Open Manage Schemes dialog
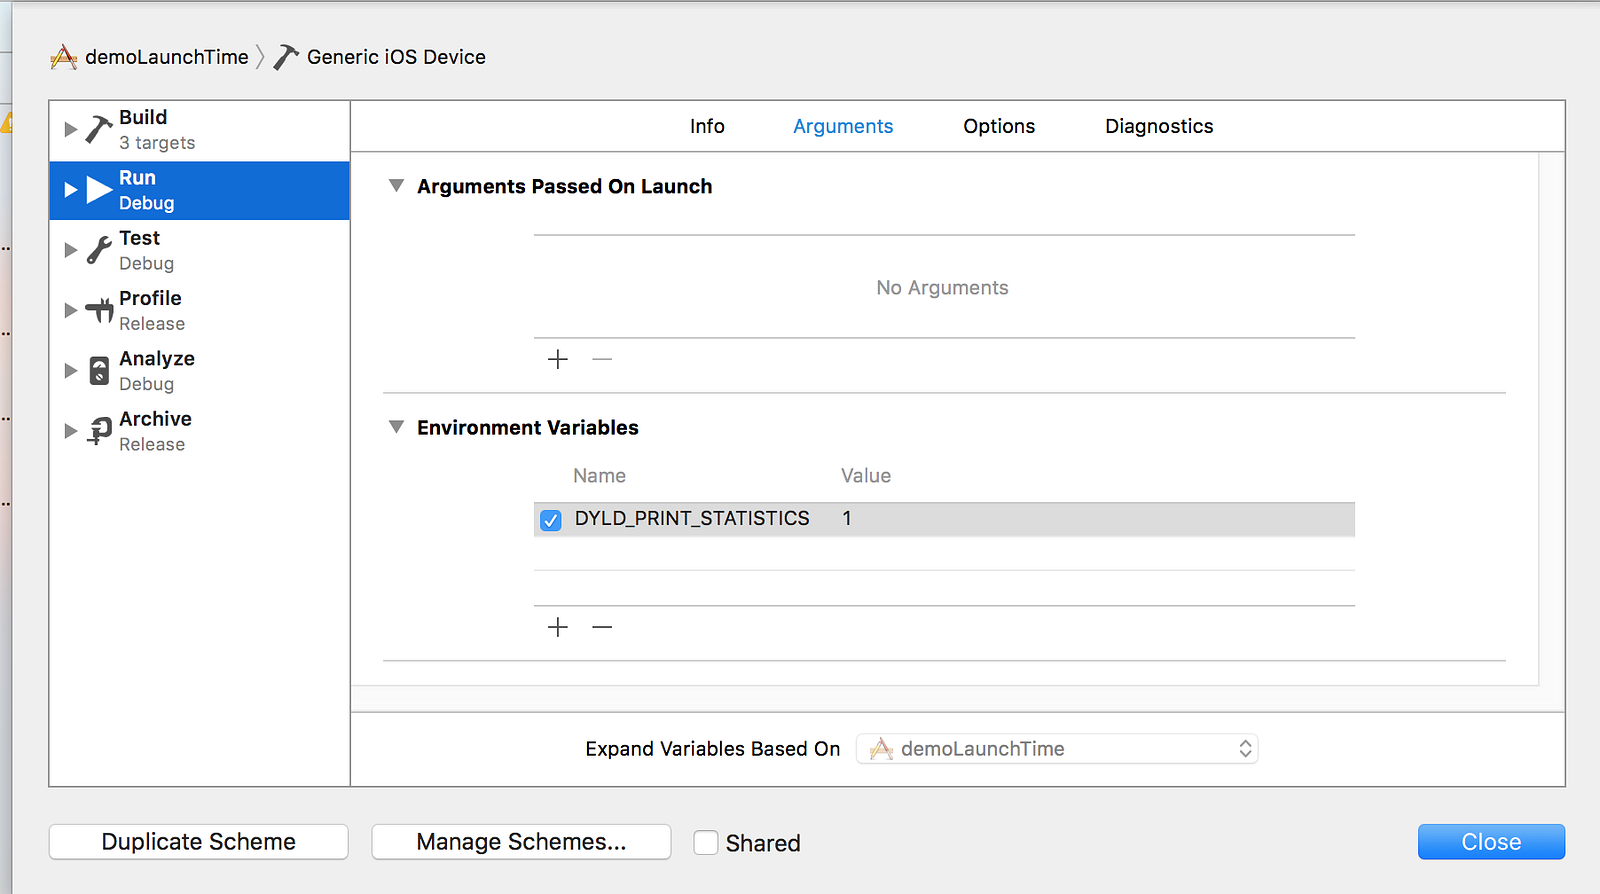Image resolution: width=1600 pixels, height=894 pixels. [x=521, y=842]
